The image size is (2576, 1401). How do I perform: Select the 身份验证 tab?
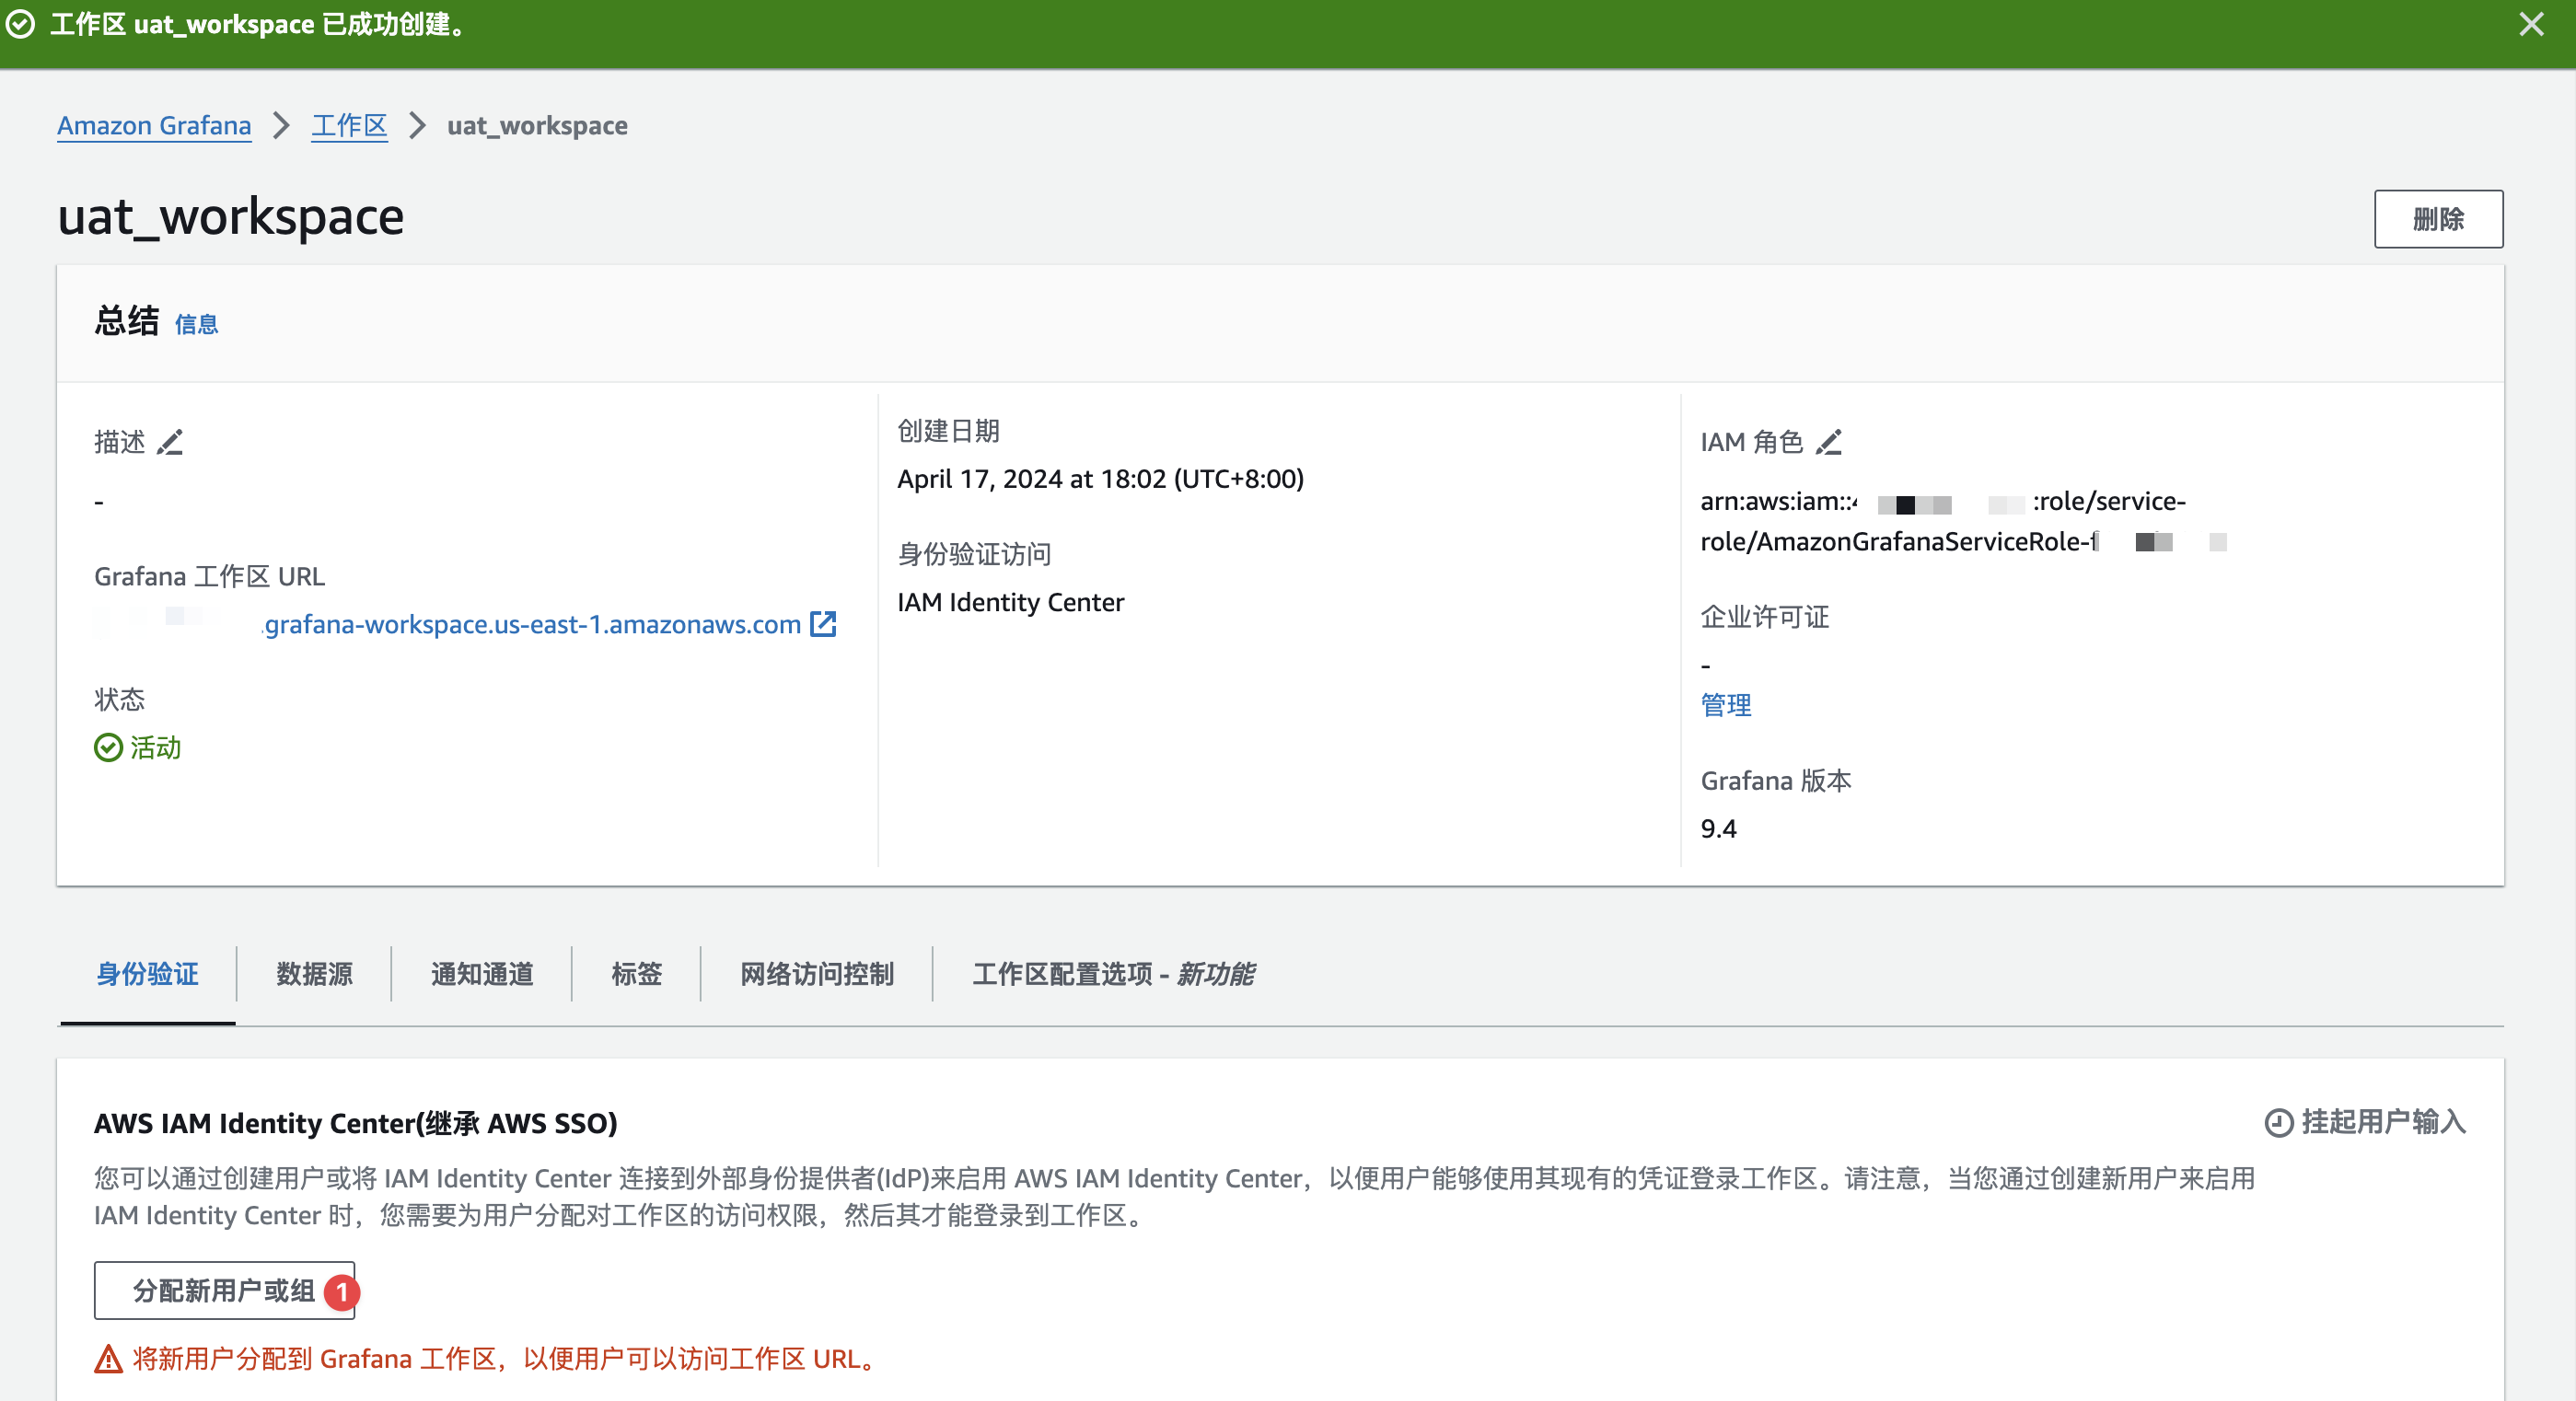tap(148, 973)
